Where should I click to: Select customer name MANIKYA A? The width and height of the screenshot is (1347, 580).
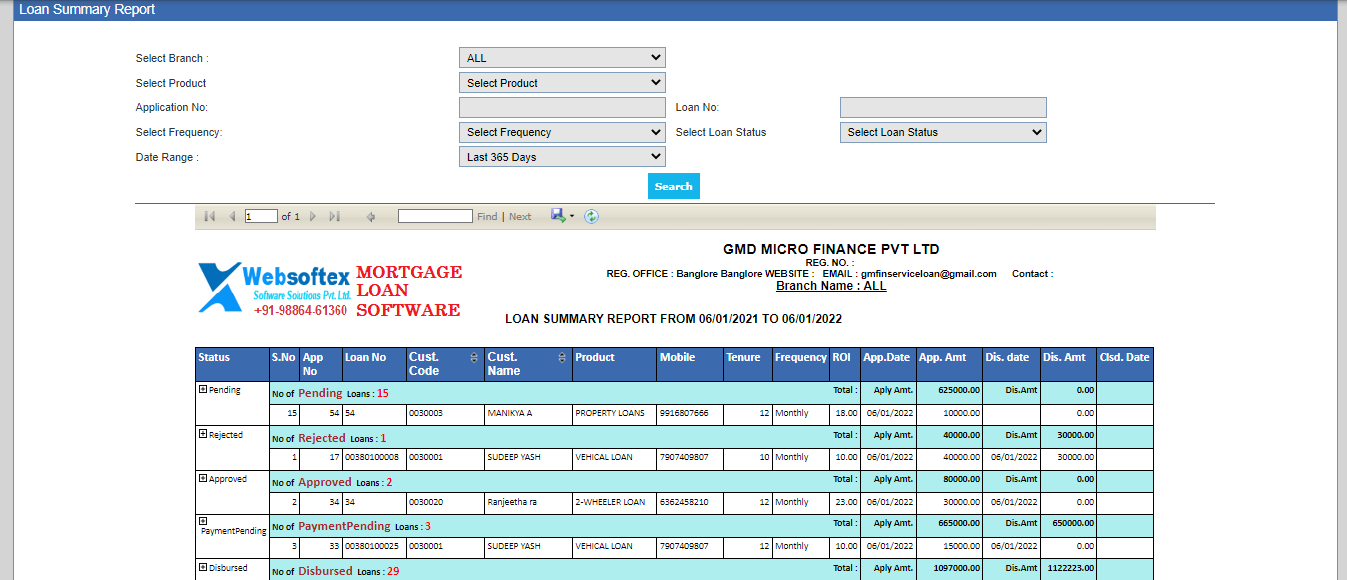click(509, 413)
